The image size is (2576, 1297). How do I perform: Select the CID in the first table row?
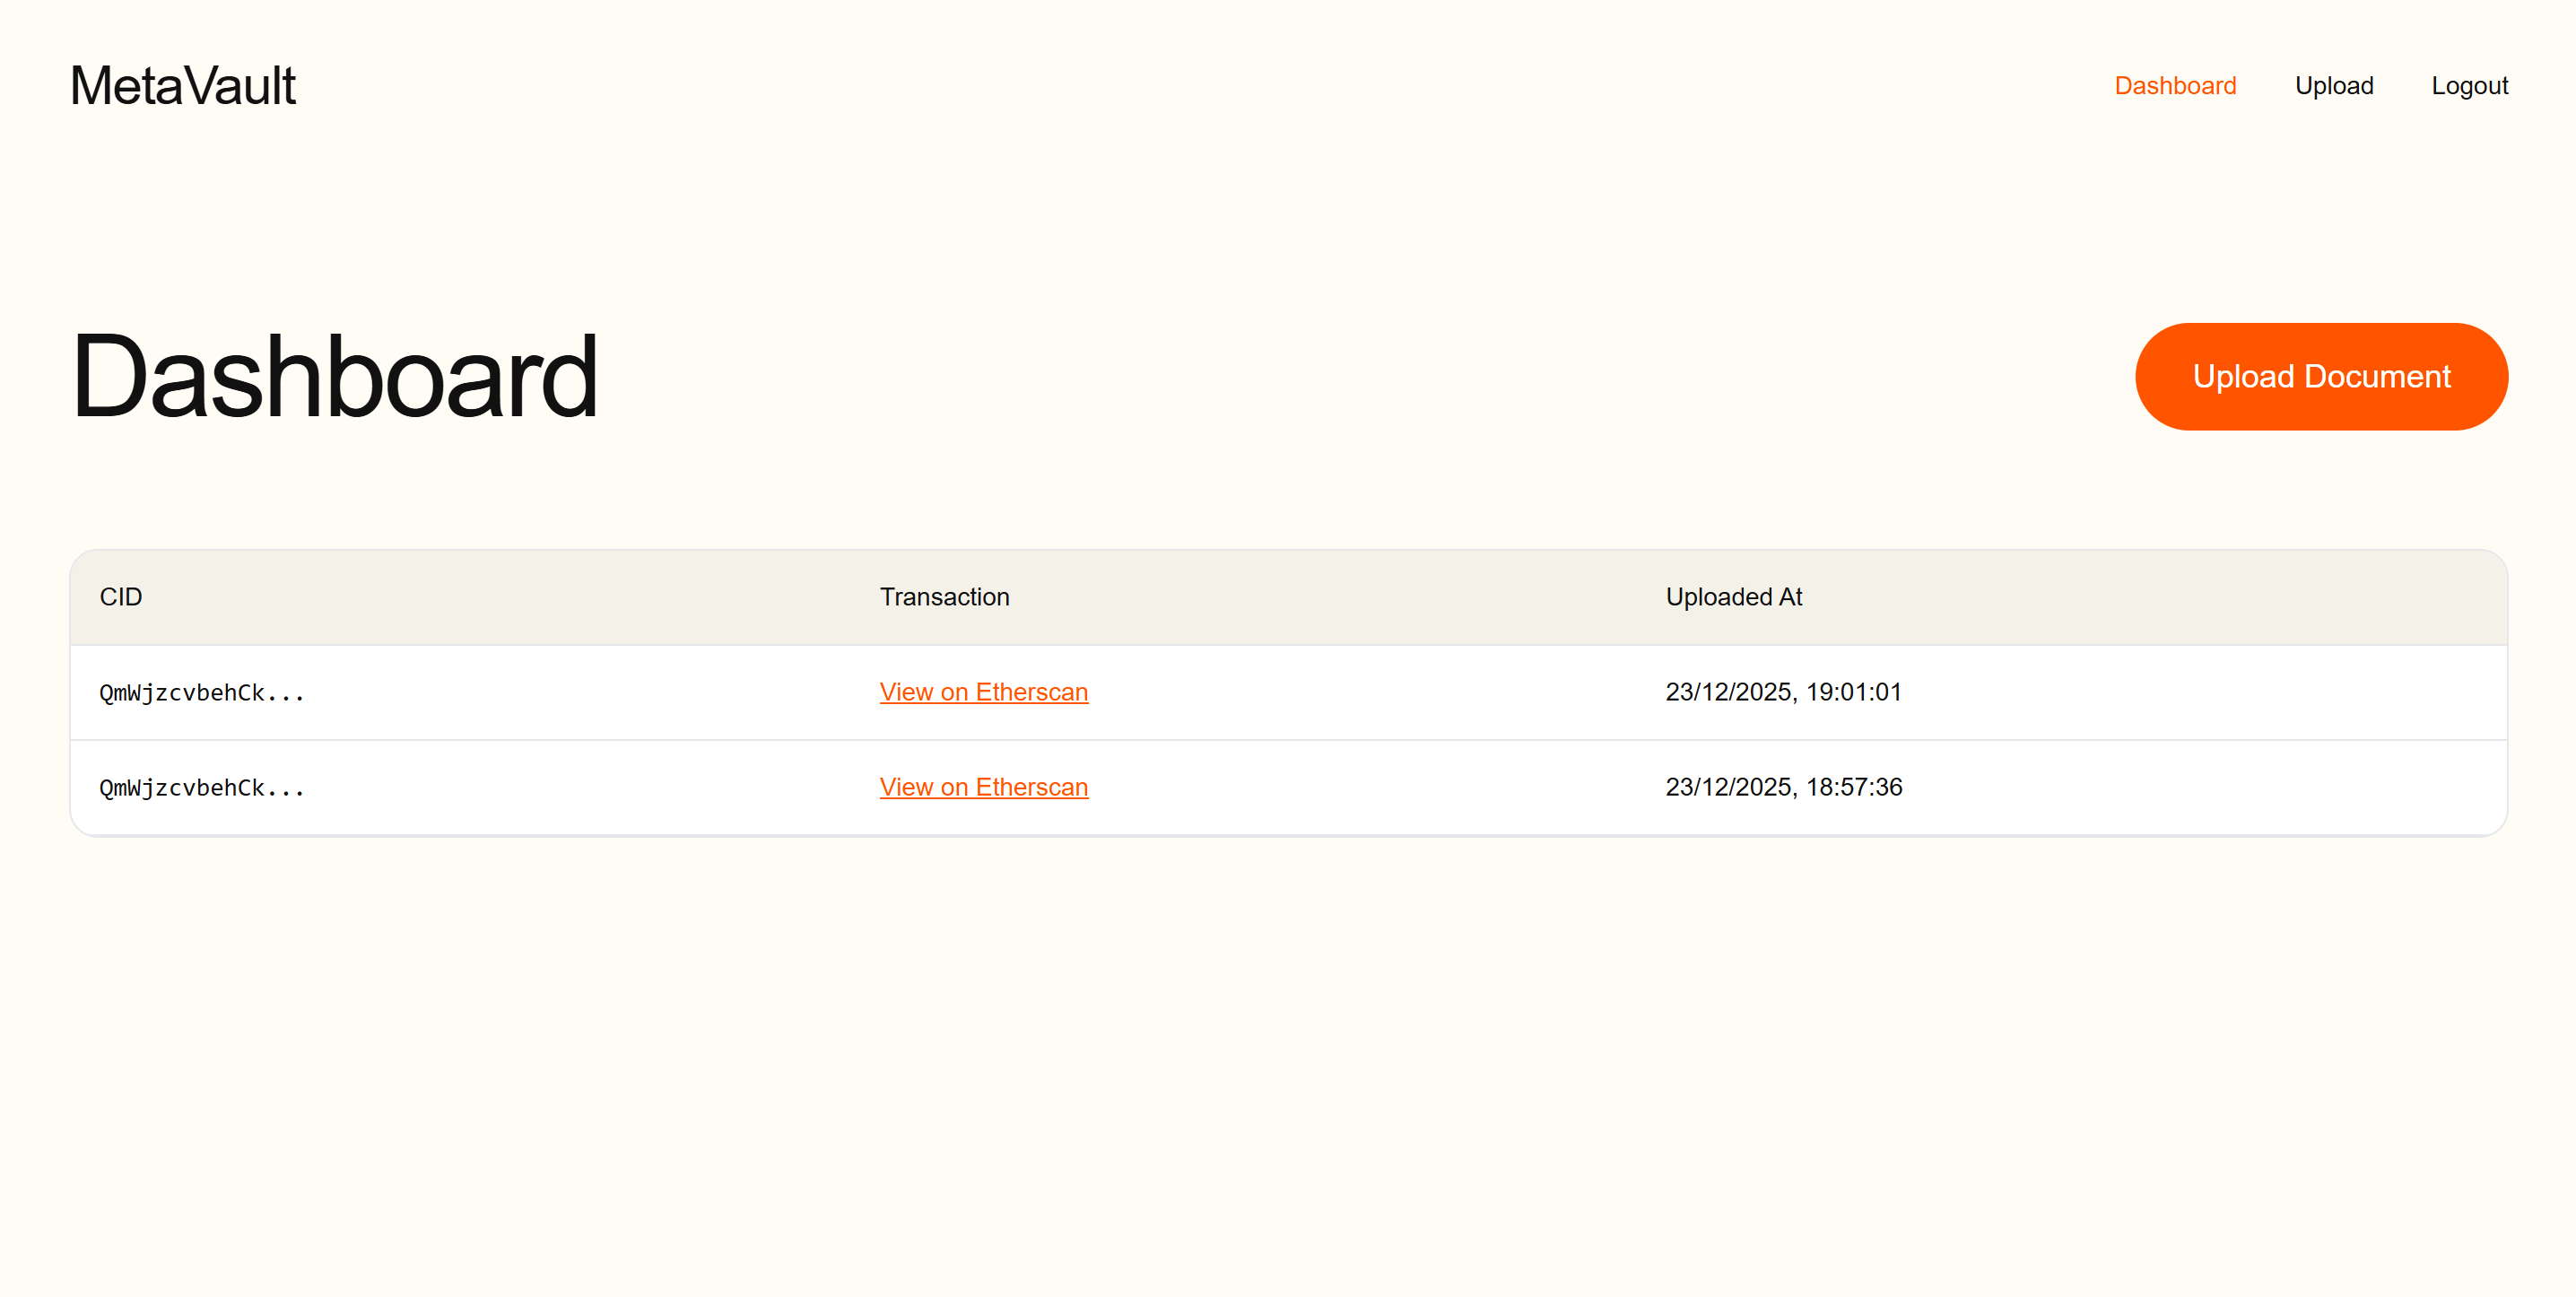tap(202, 693)
